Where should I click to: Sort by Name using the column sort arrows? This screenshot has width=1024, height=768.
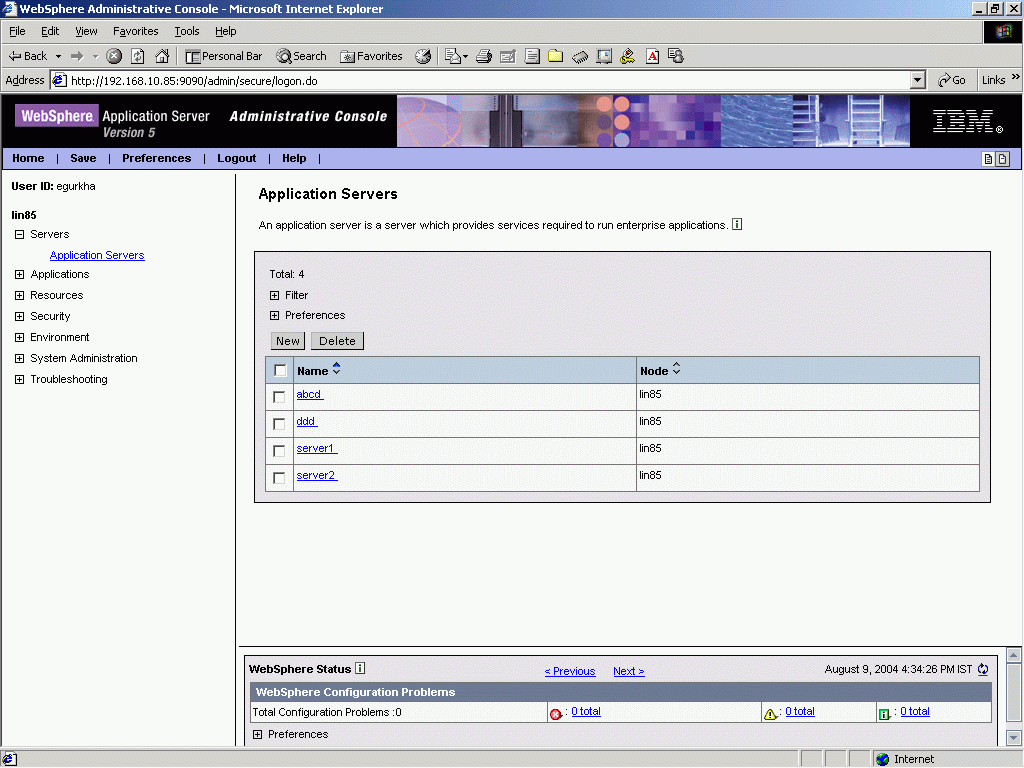336,369
